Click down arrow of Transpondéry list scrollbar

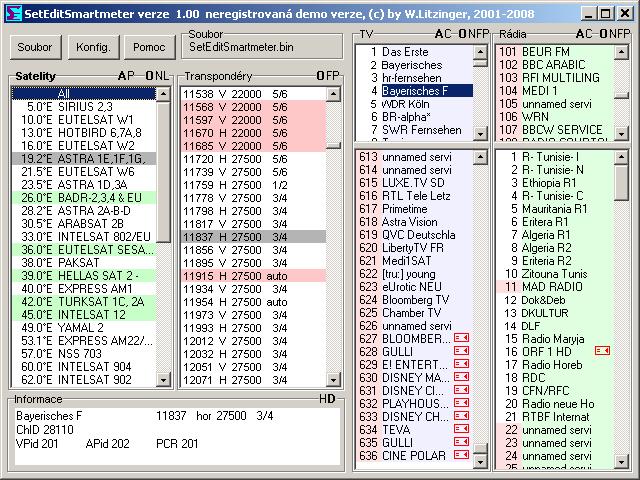(333, 380)
